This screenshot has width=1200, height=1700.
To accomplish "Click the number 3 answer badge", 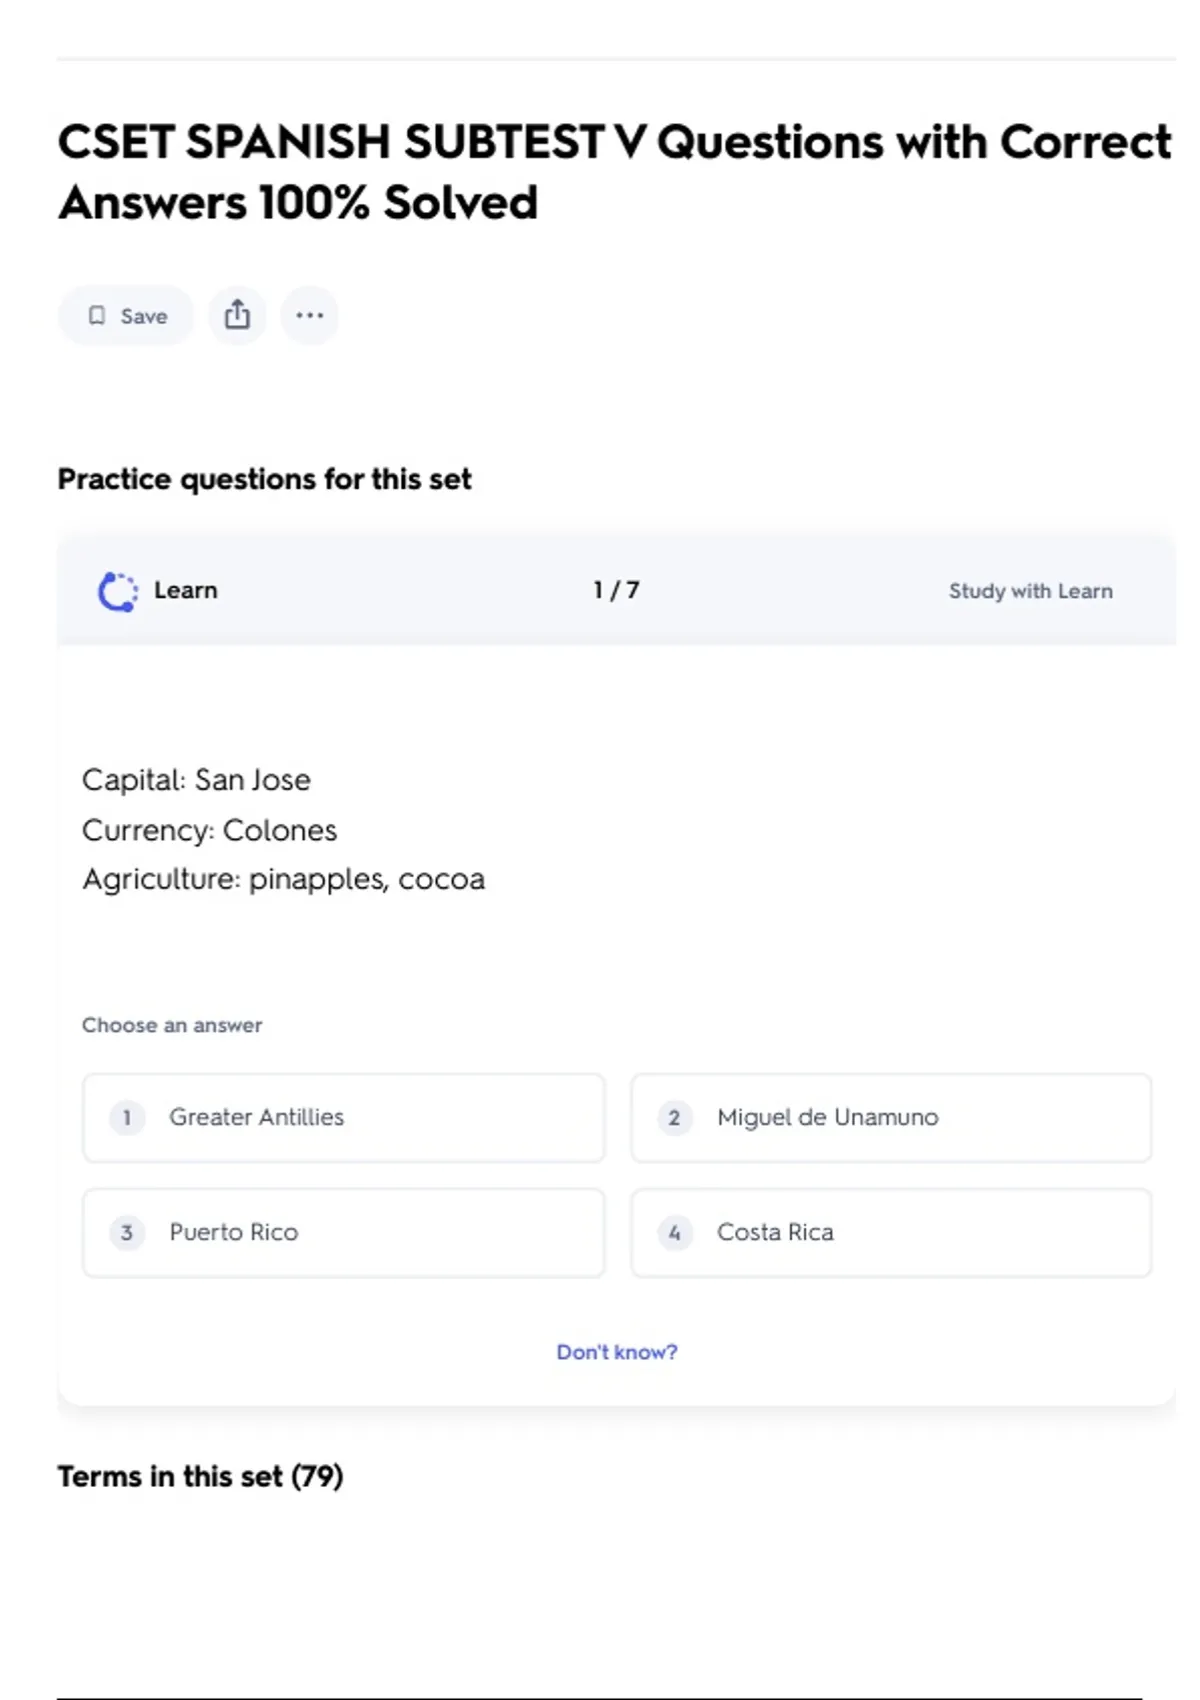I will pyautogui.click(x=127, y=1233).
